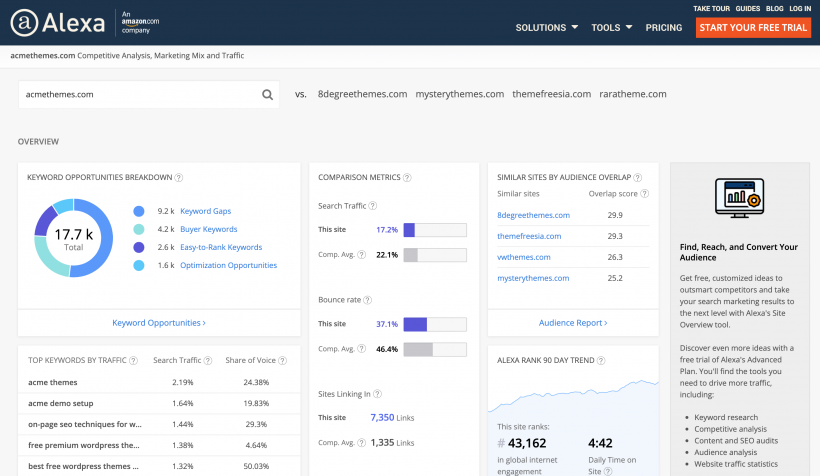Click the 7,350 Links value
The image size is (820, 476).
pos(392,417)
